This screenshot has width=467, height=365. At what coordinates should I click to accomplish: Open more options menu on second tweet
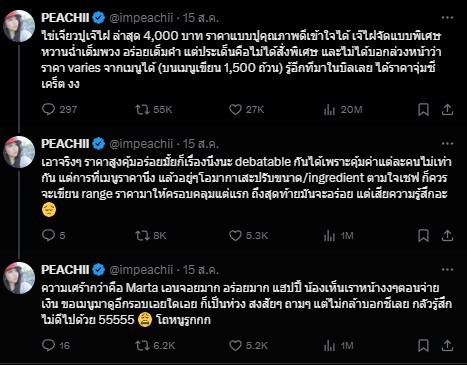(x=447, y=144)
